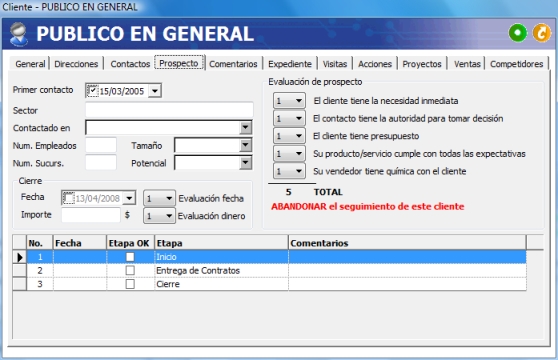Click the Importe amount field
The height and width of the screenshot is (360, 558).
[x=91, y=215]
